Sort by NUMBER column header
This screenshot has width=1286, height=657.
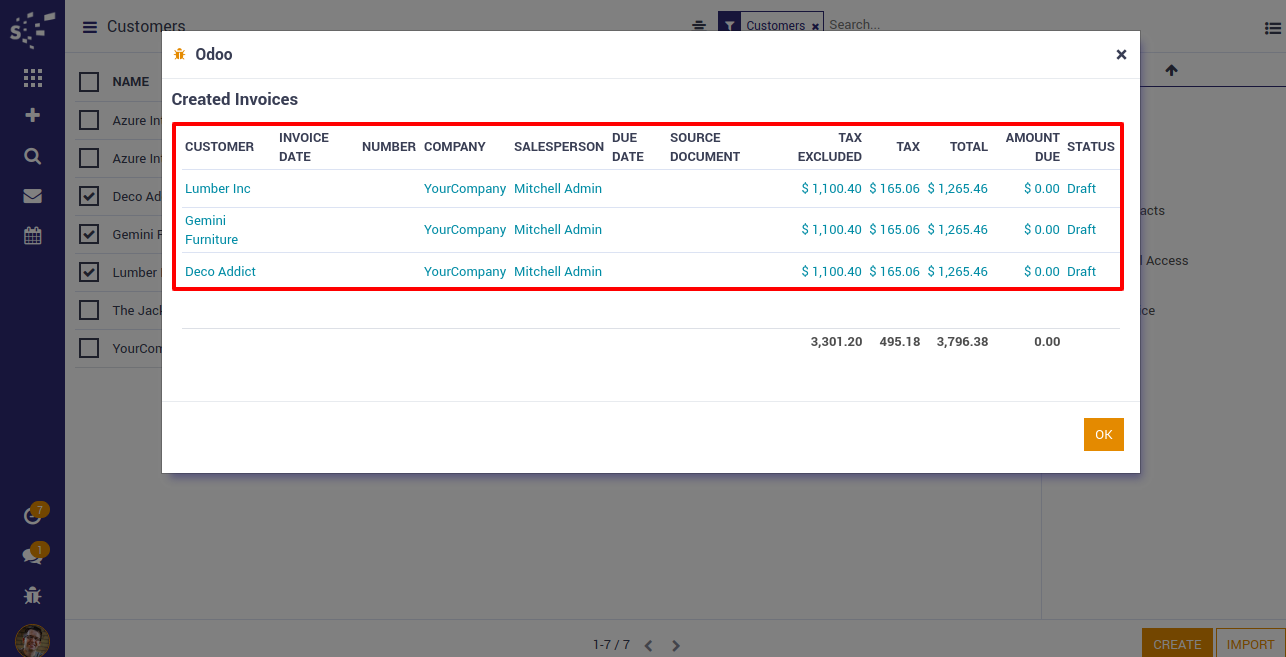389,147
